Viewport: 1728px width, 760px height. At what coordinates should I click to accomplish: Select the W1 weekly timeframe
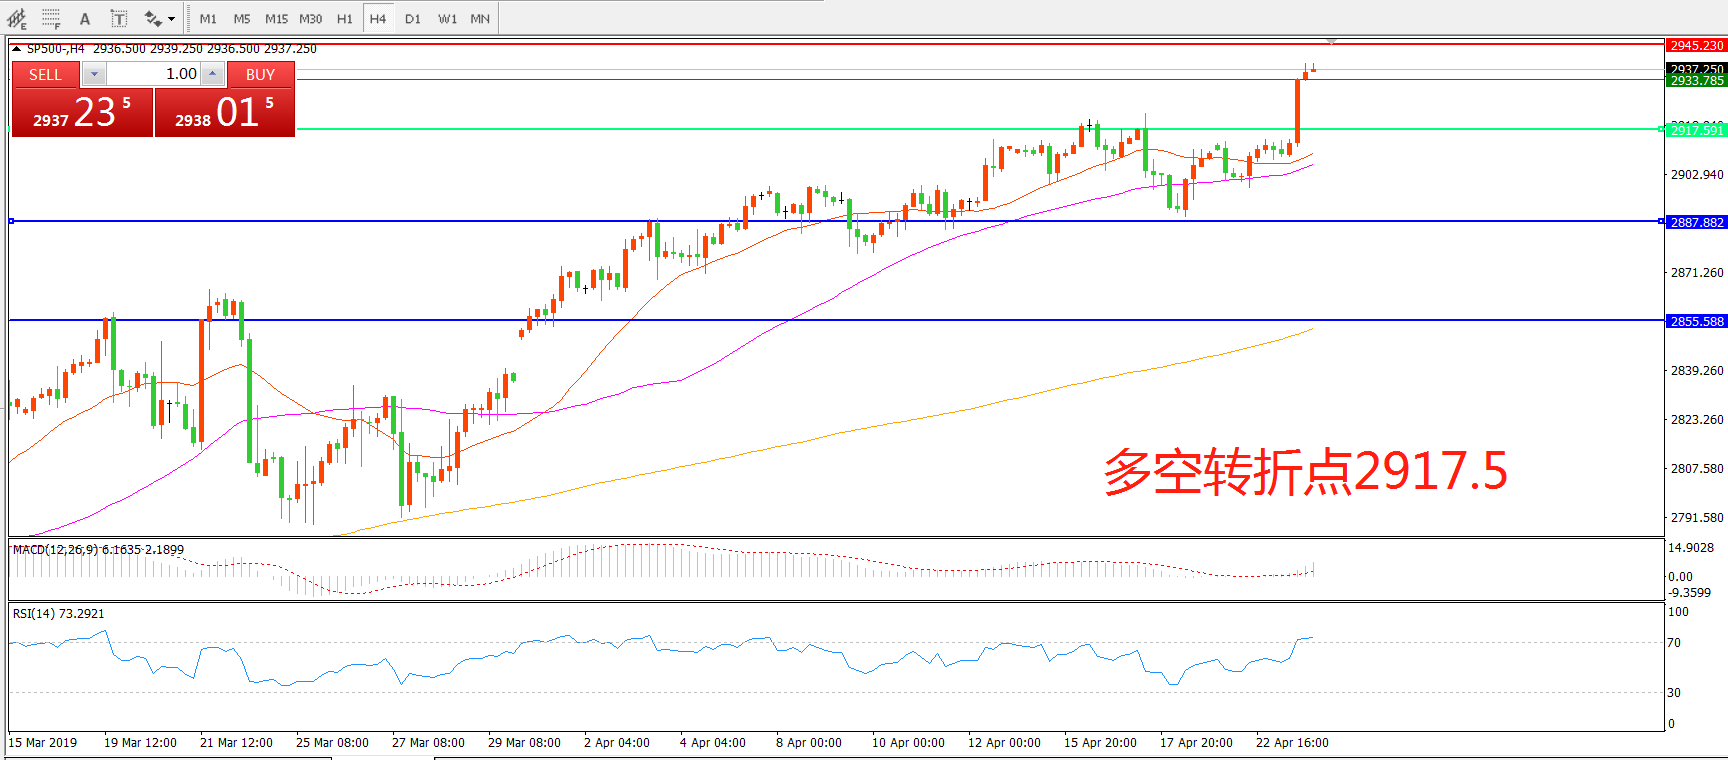pos(447,18)
